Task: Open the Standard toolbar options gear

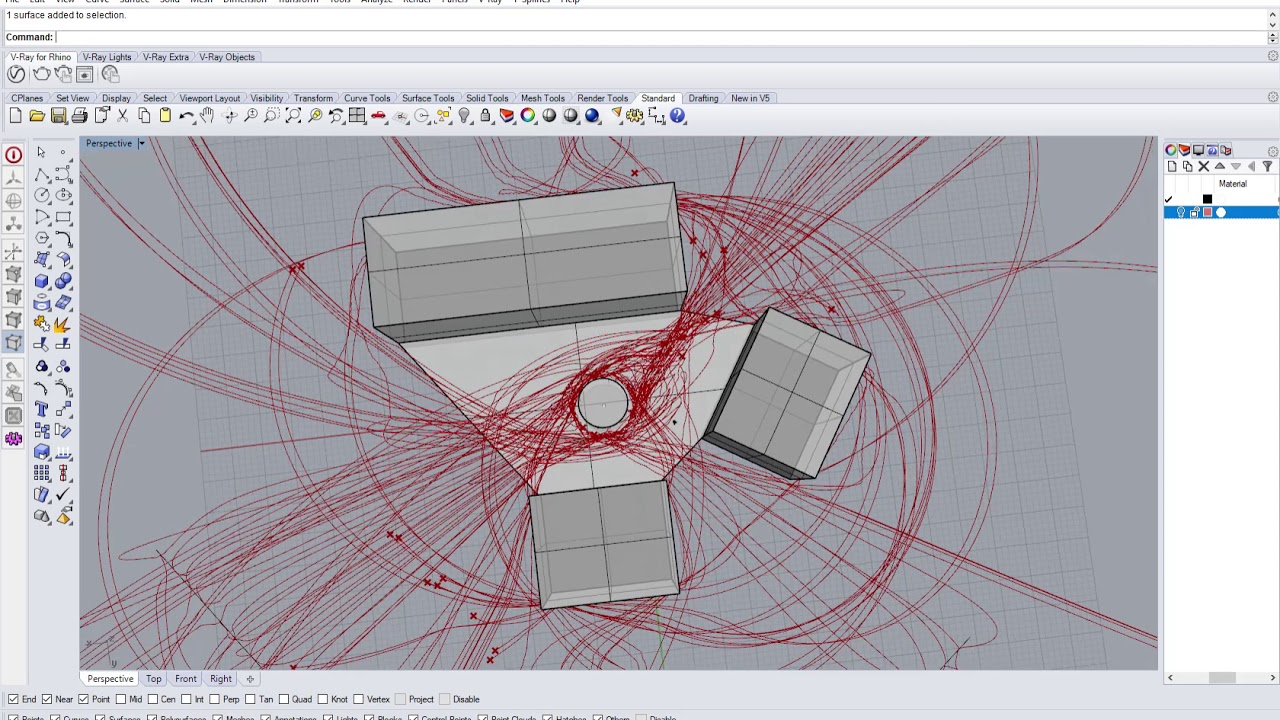Action: [x=1273, y=98]
